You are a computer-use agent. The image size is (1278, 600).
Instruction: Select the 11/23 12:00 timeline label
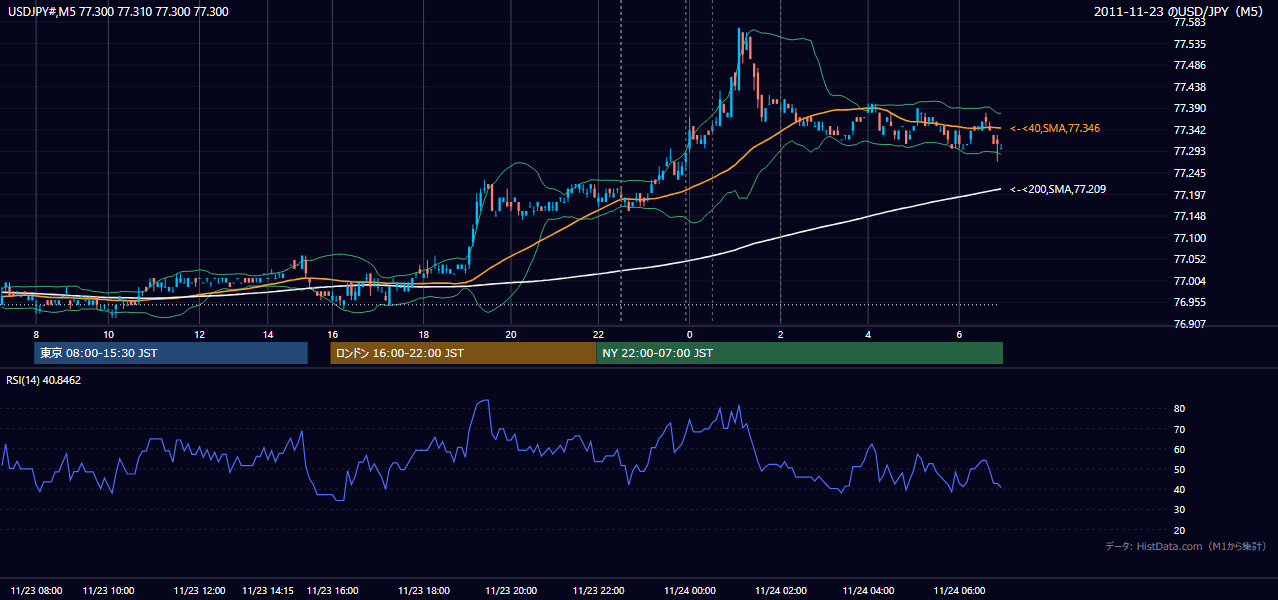point(199,590)
